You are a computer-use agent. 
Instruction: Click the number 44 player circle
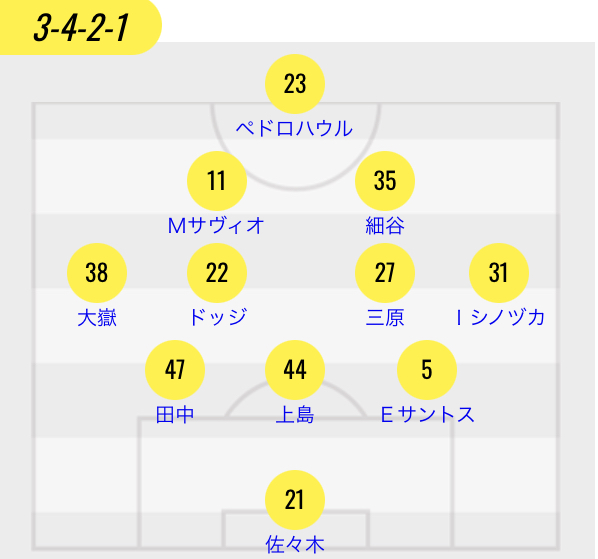point(295,370)
